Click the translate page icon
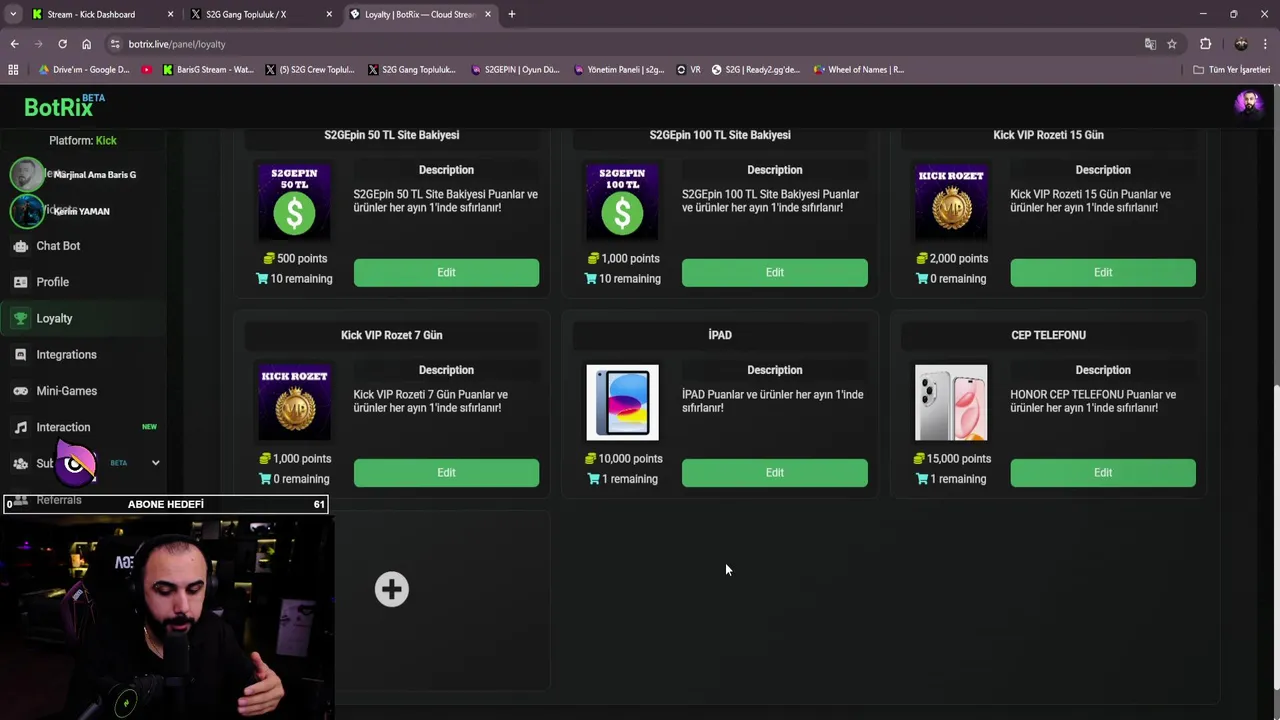Screen dimensions: 1280x720 1150,44
